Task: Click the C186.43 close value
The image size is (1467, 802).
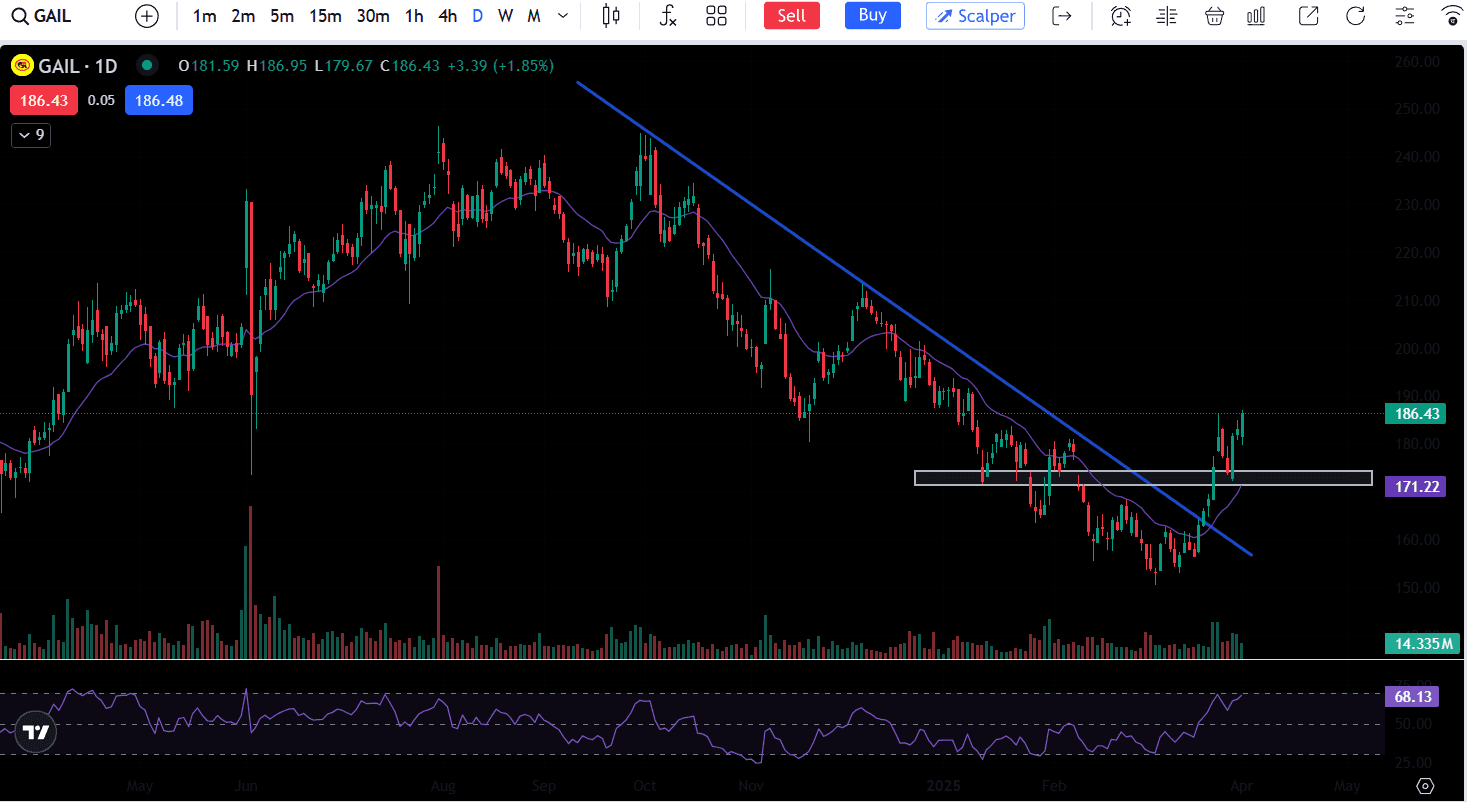Action: 409,66
